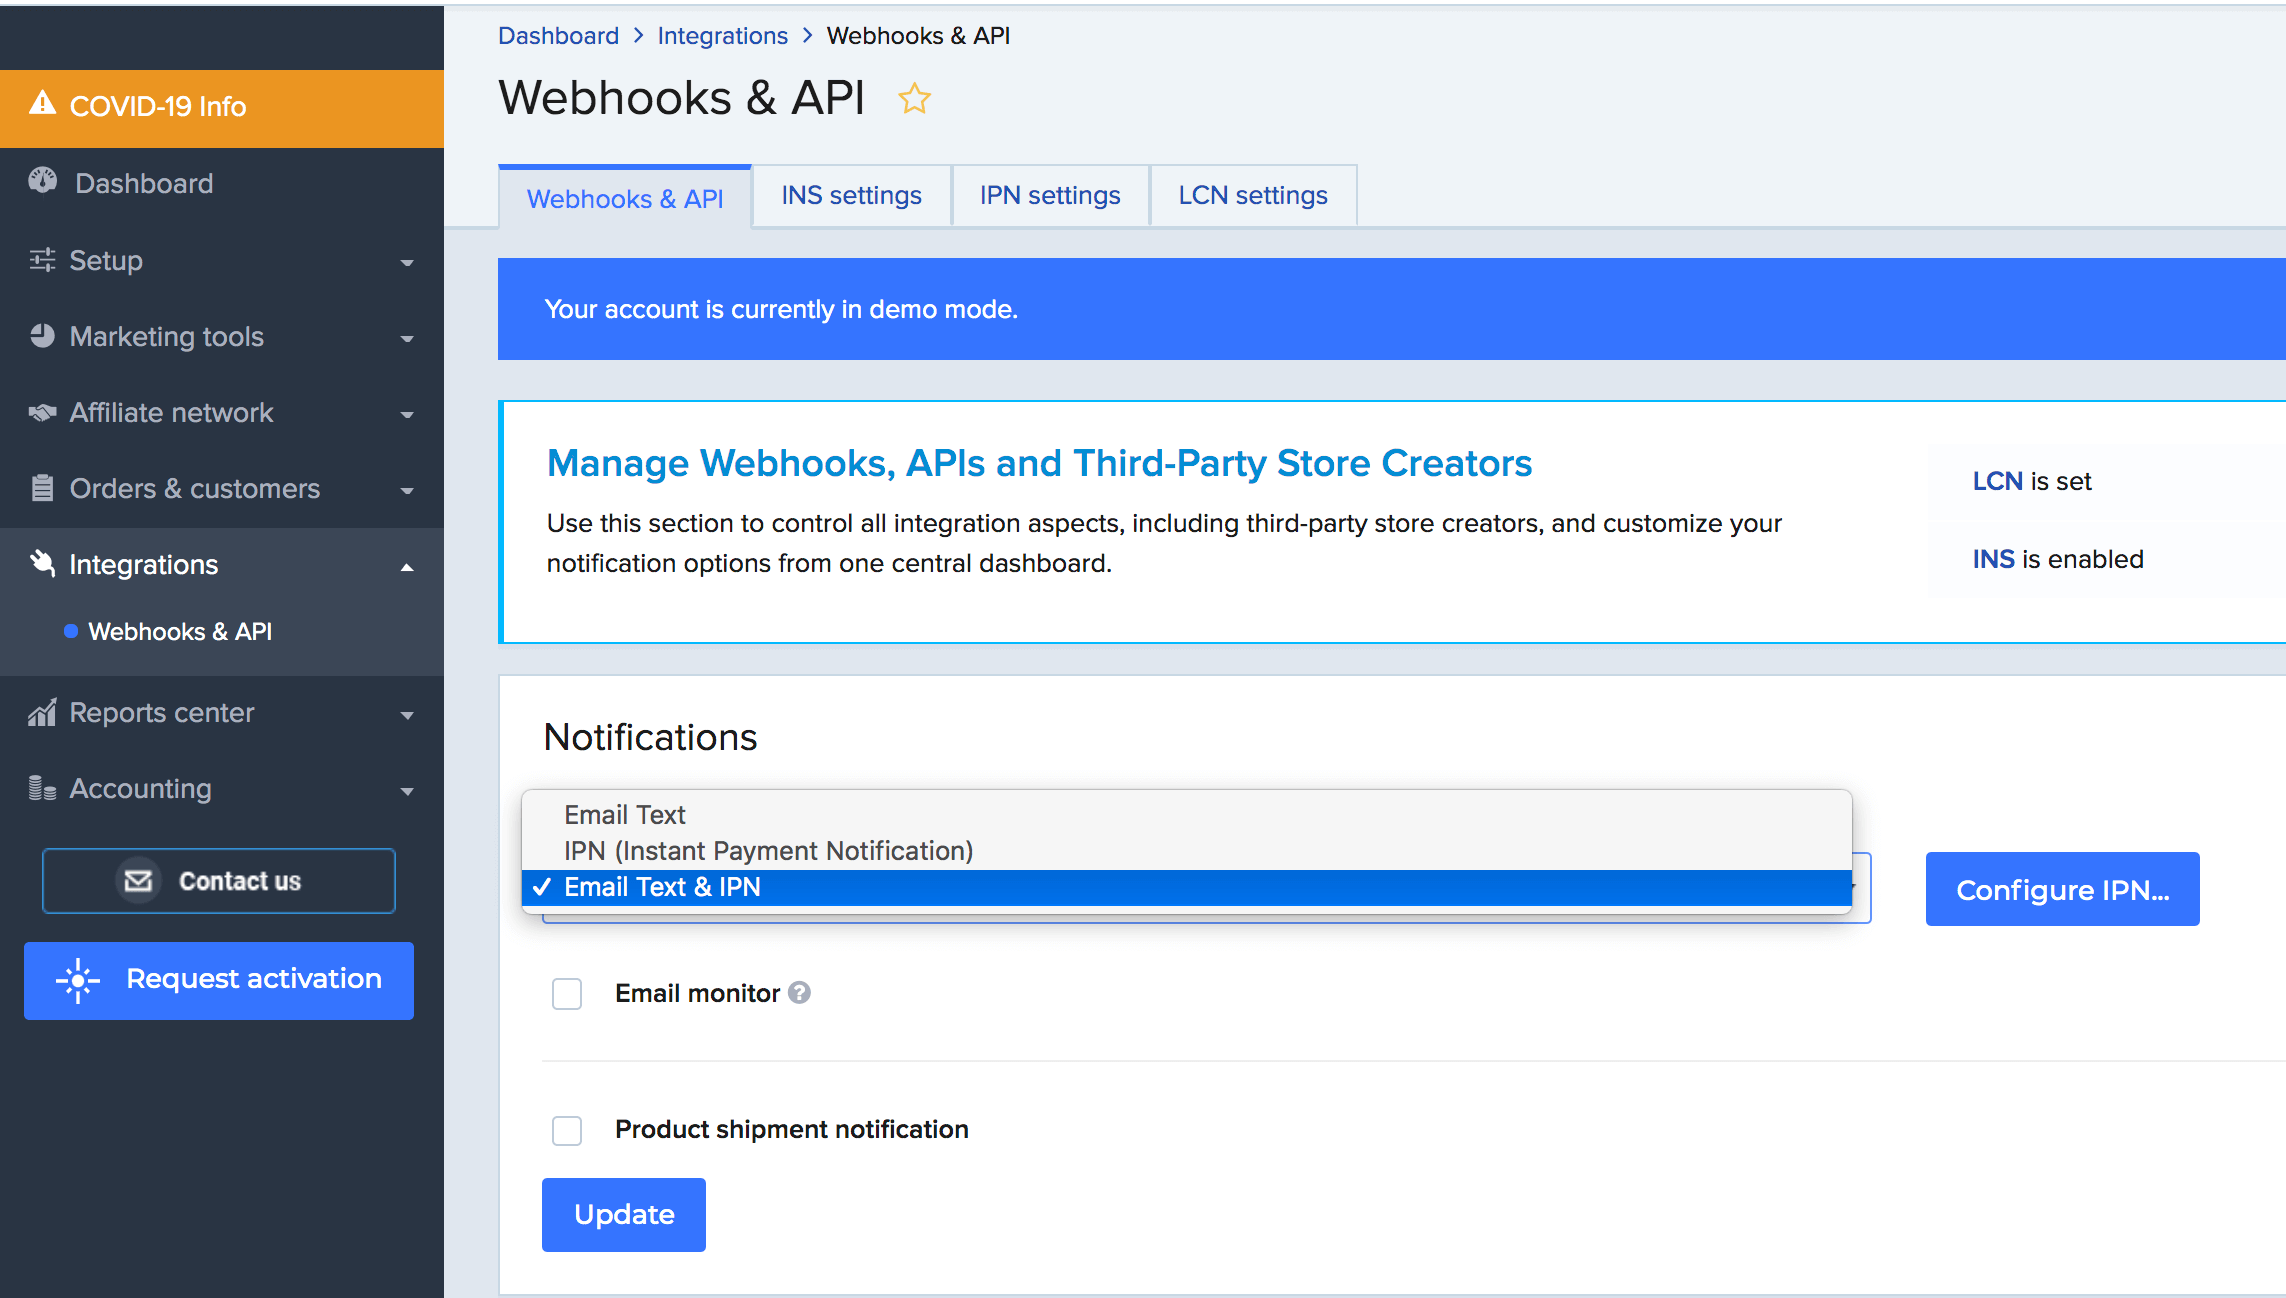The width and height of the screenshot is (2286, 1298).
Task: Expand the Setup menu arrow
Action: pos(407,263)
